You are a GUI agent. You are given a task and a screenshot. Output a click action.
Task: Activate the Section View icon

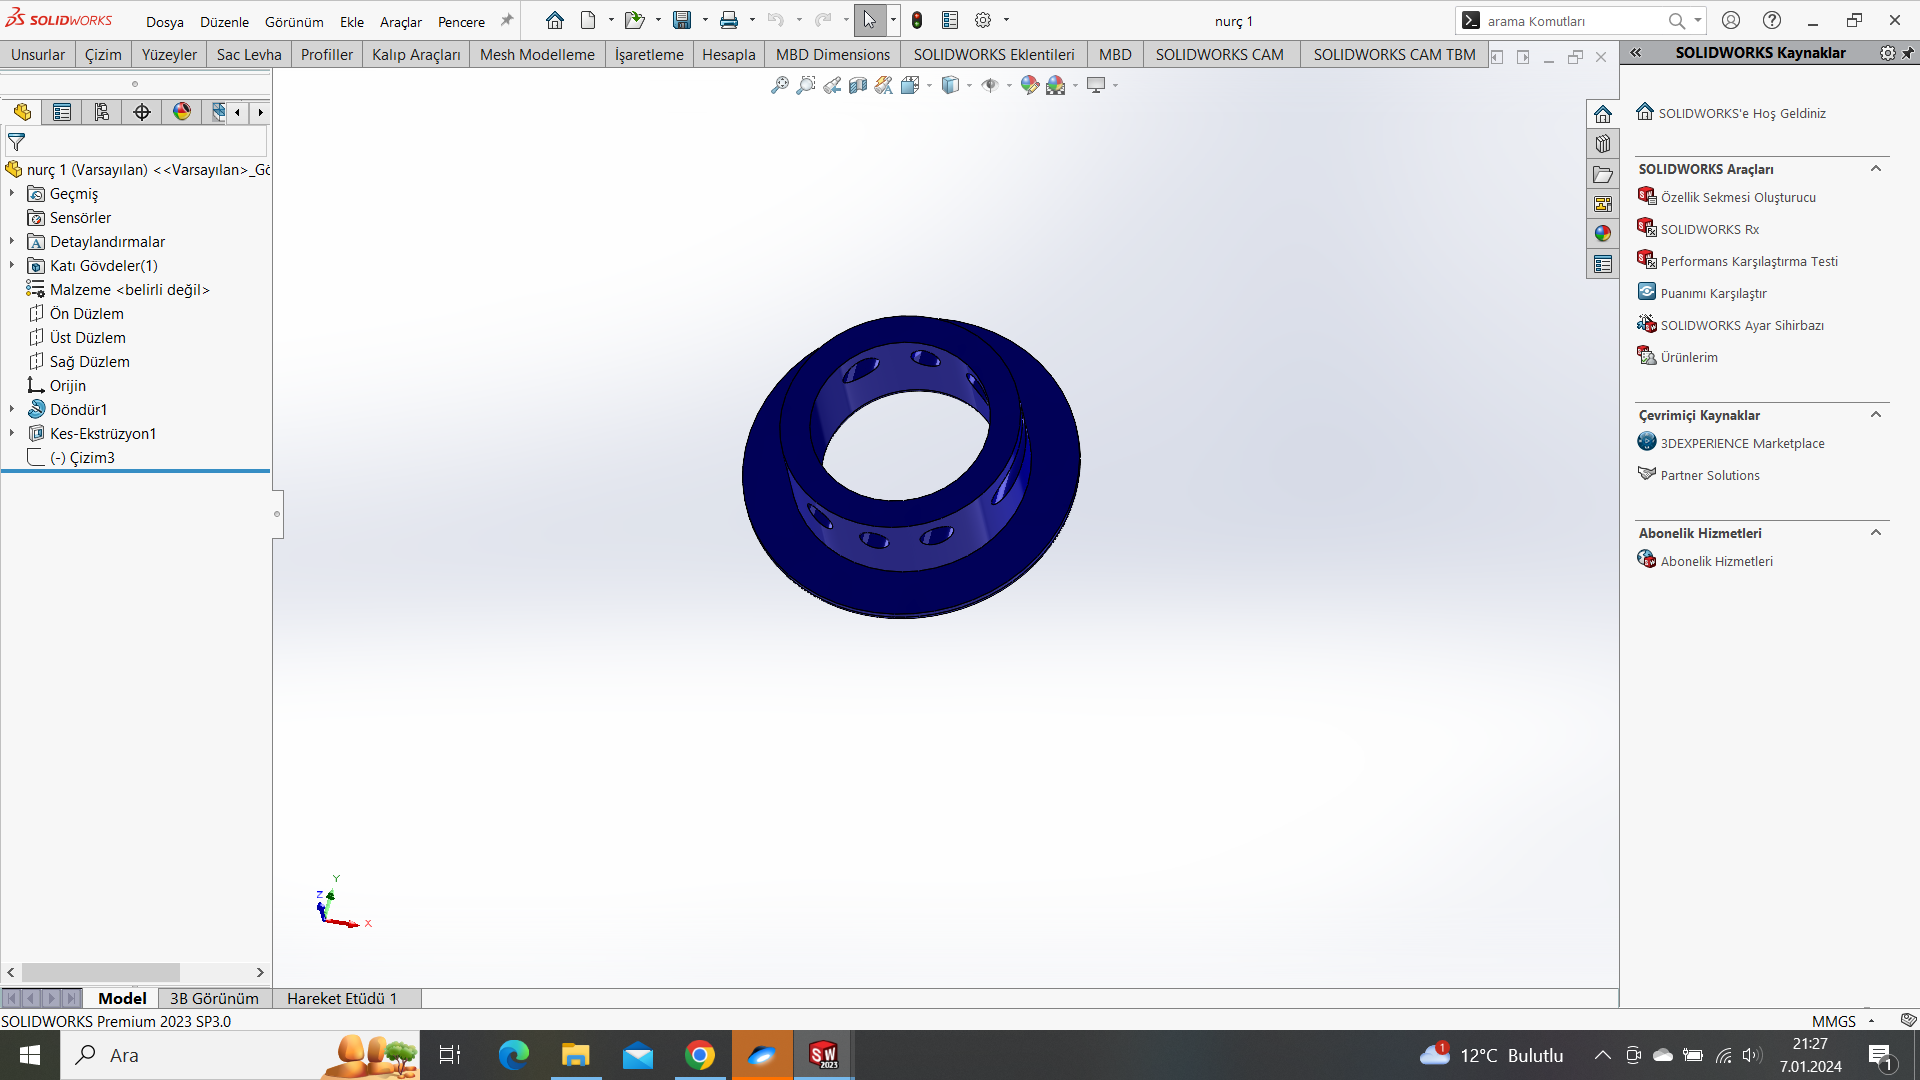tap(858, 86)
